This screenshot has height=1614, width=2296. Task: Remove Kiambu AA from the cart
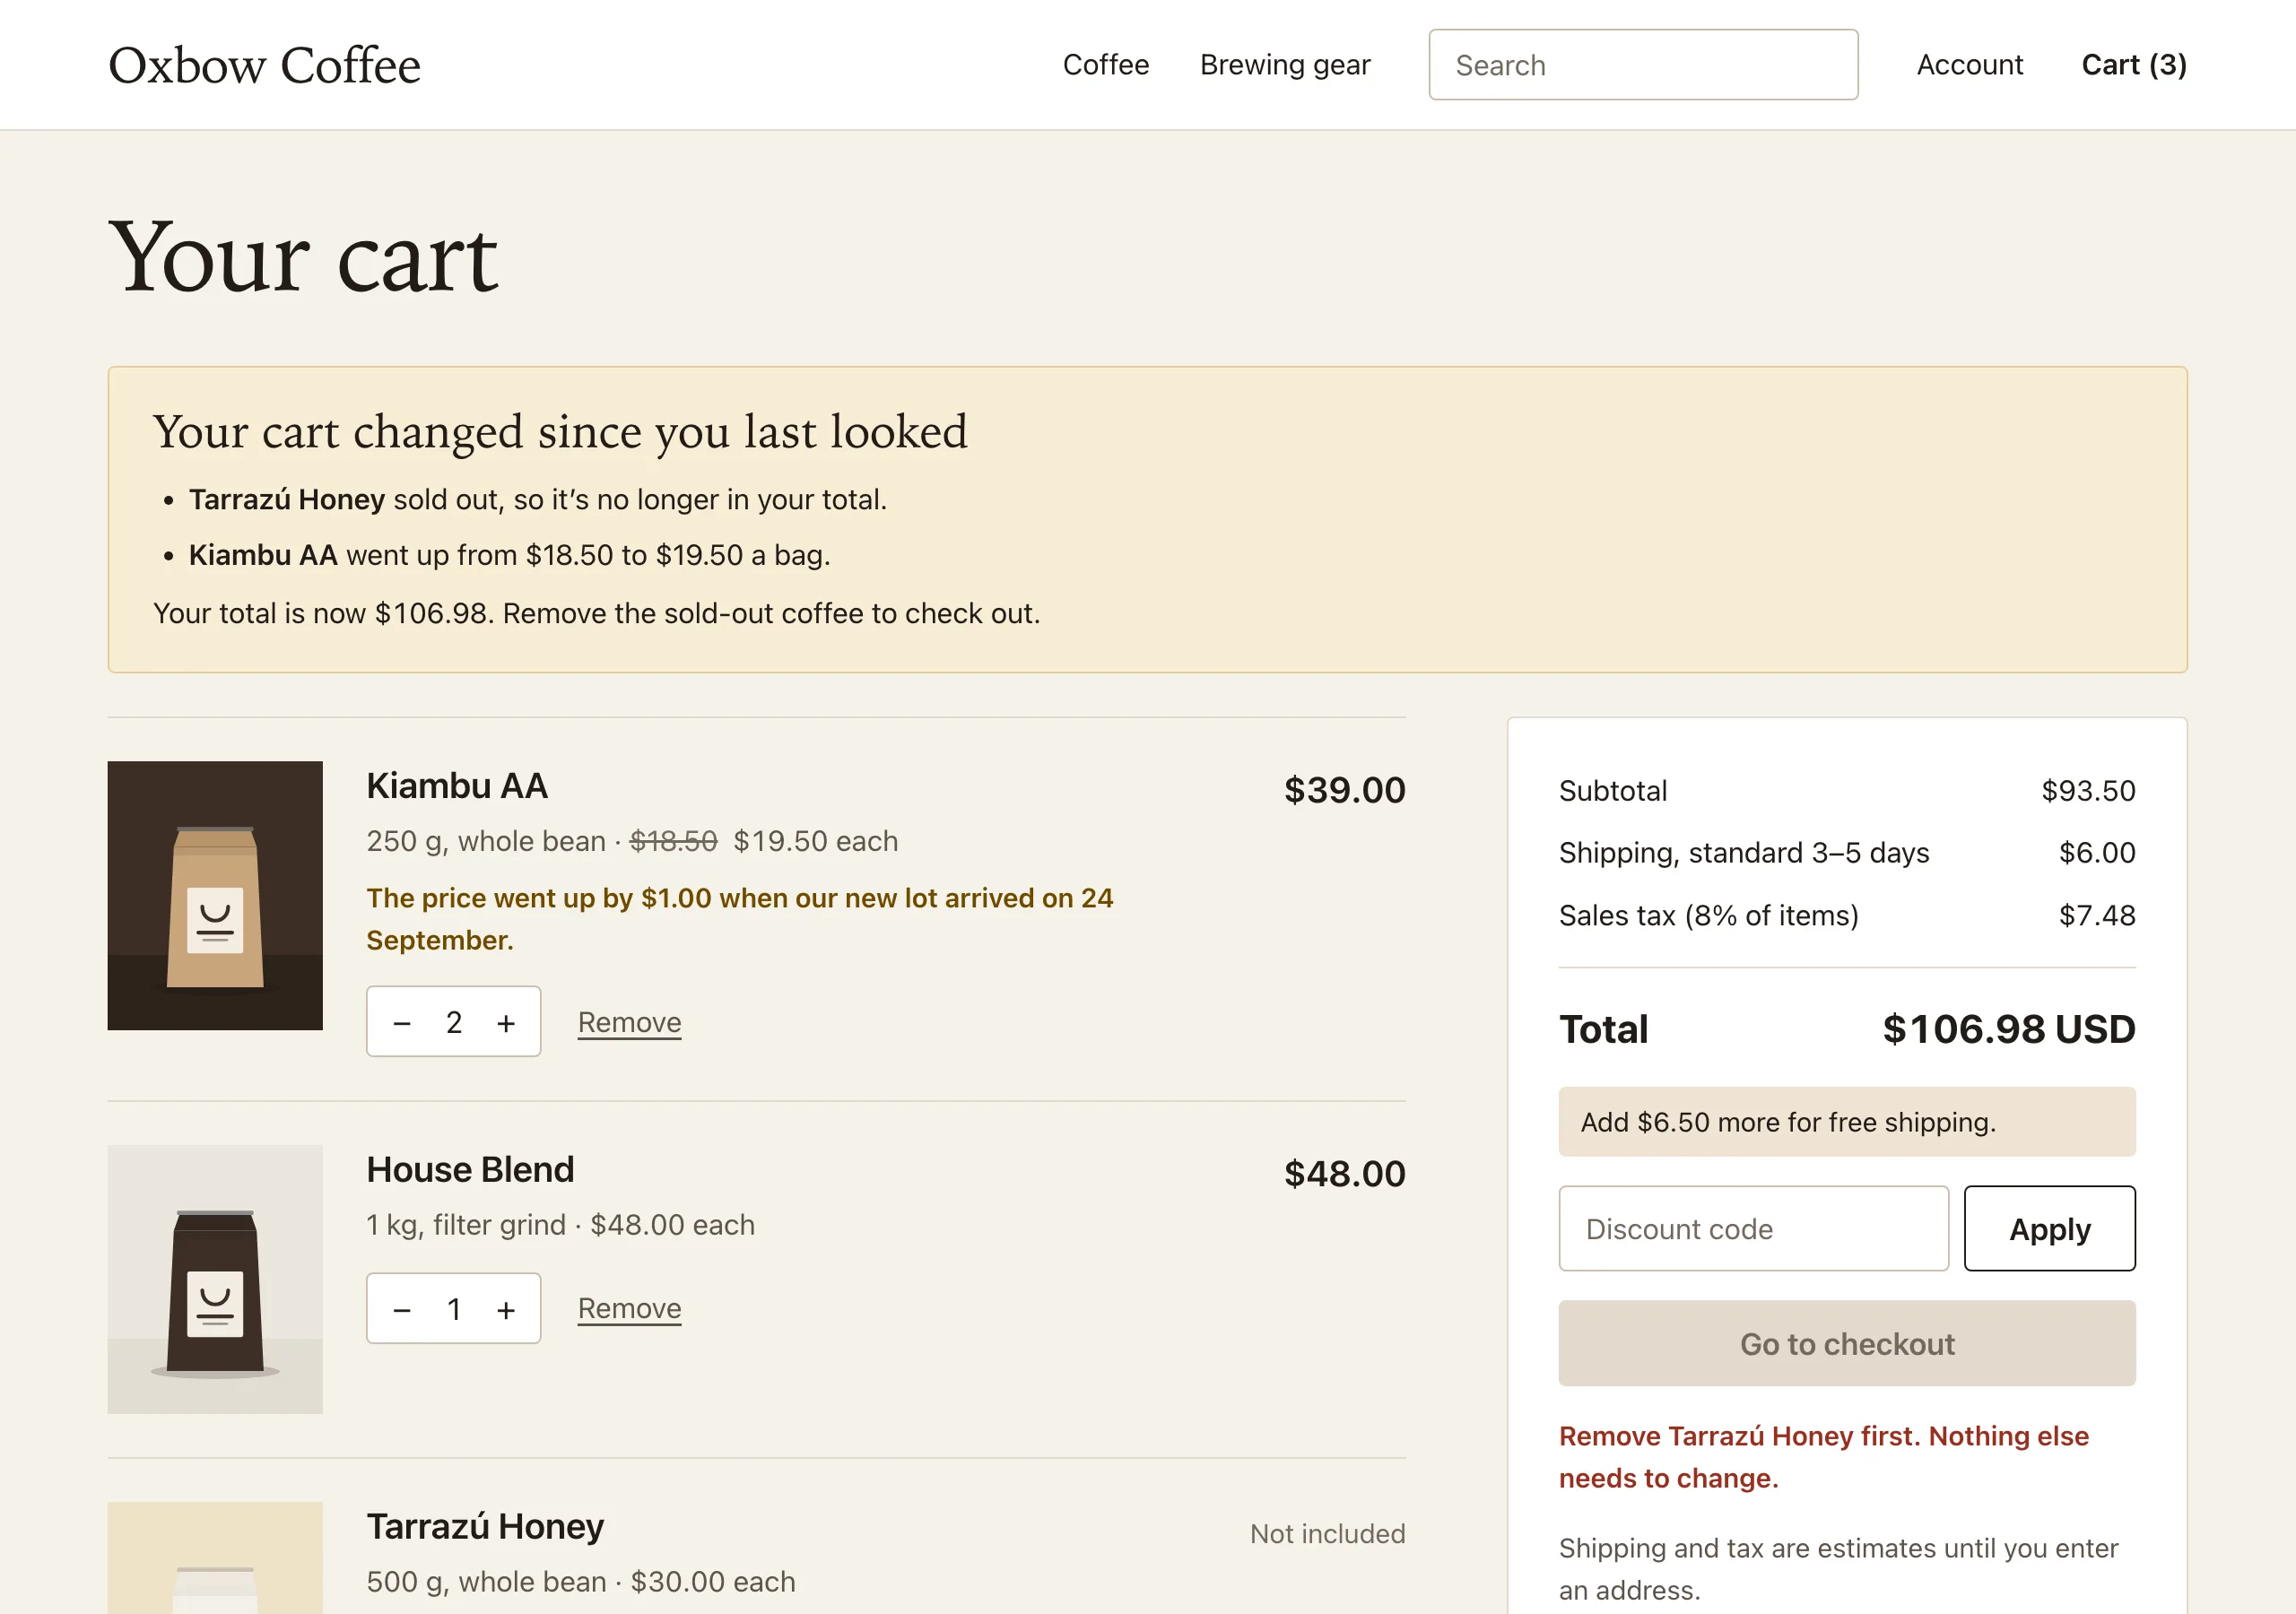[629, 1022]
